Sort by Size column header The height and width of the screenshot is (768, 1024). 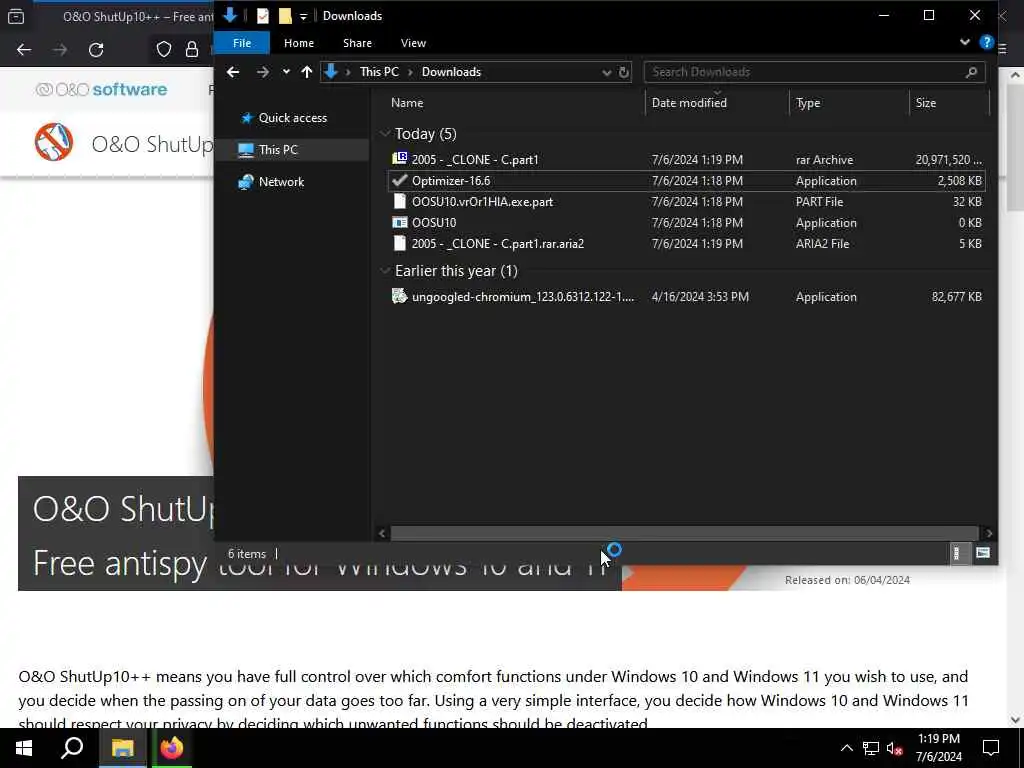tap(925, 103)
